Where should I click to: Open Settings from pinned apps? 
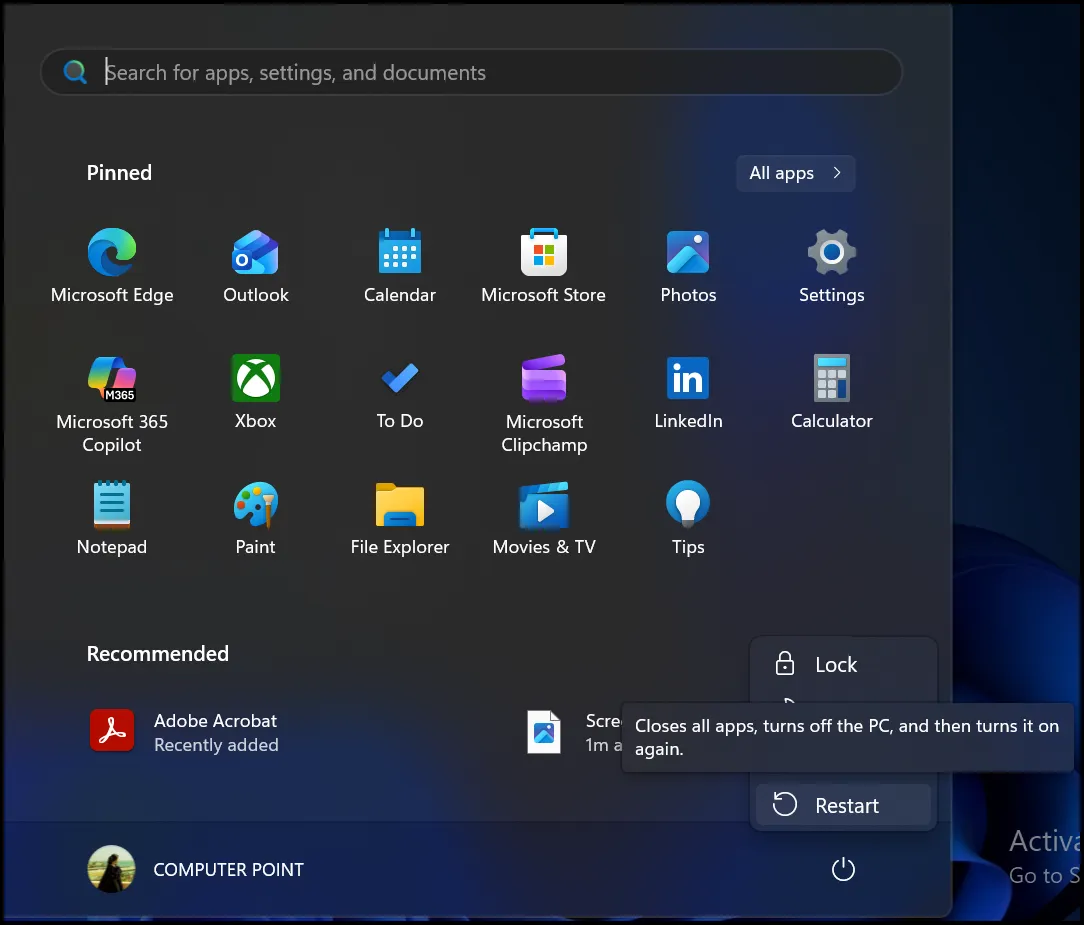tap(832, 265)
